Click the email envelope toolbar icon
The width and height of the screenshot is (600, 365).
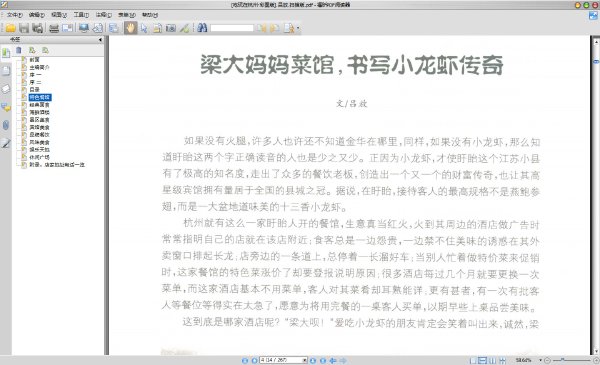click(68, 28)
